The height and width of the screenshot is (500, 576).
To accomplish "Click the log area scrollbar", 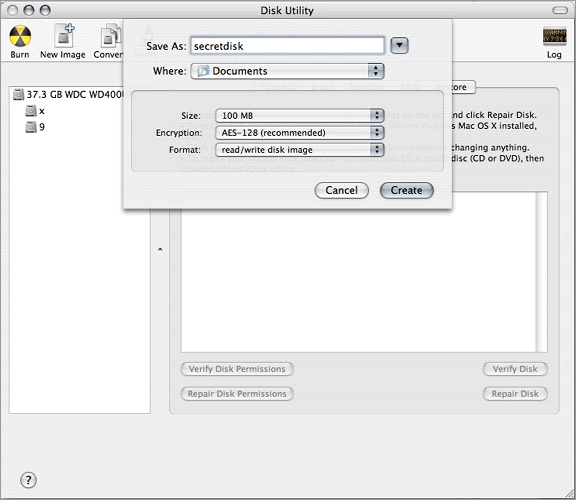I will coord(541,272).
